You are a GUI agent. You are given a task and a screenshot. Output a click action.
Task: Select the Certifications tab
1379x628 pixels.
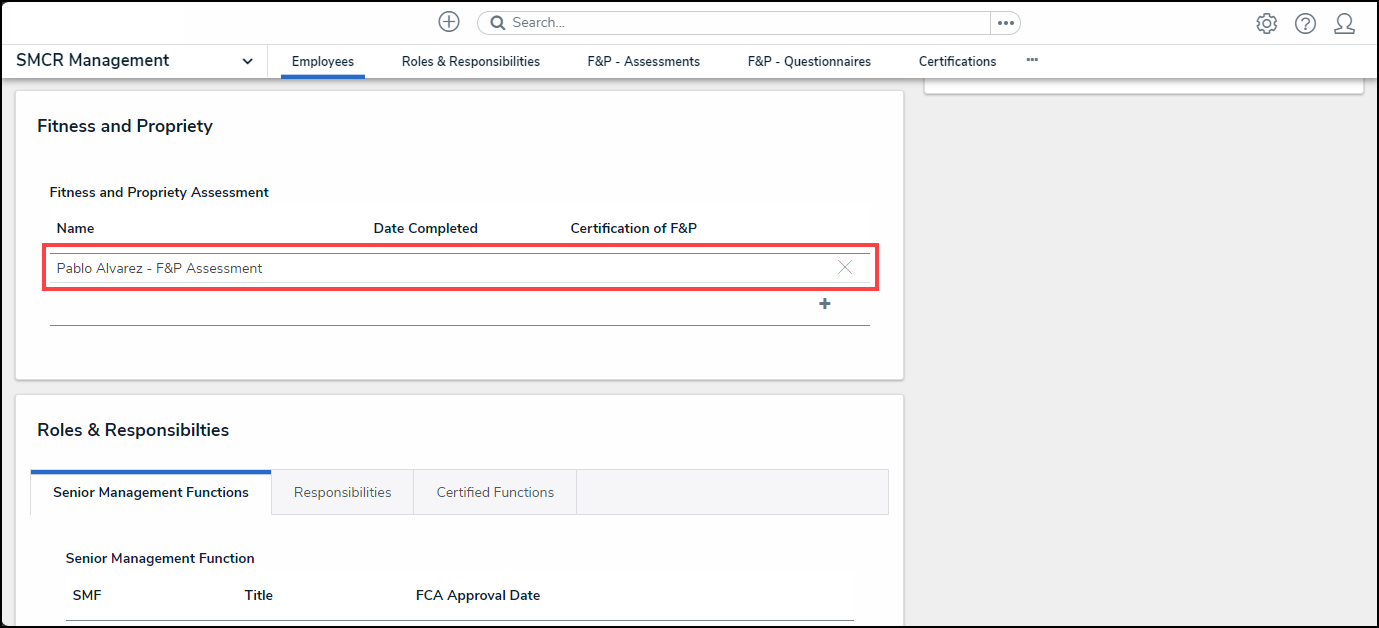957,61
